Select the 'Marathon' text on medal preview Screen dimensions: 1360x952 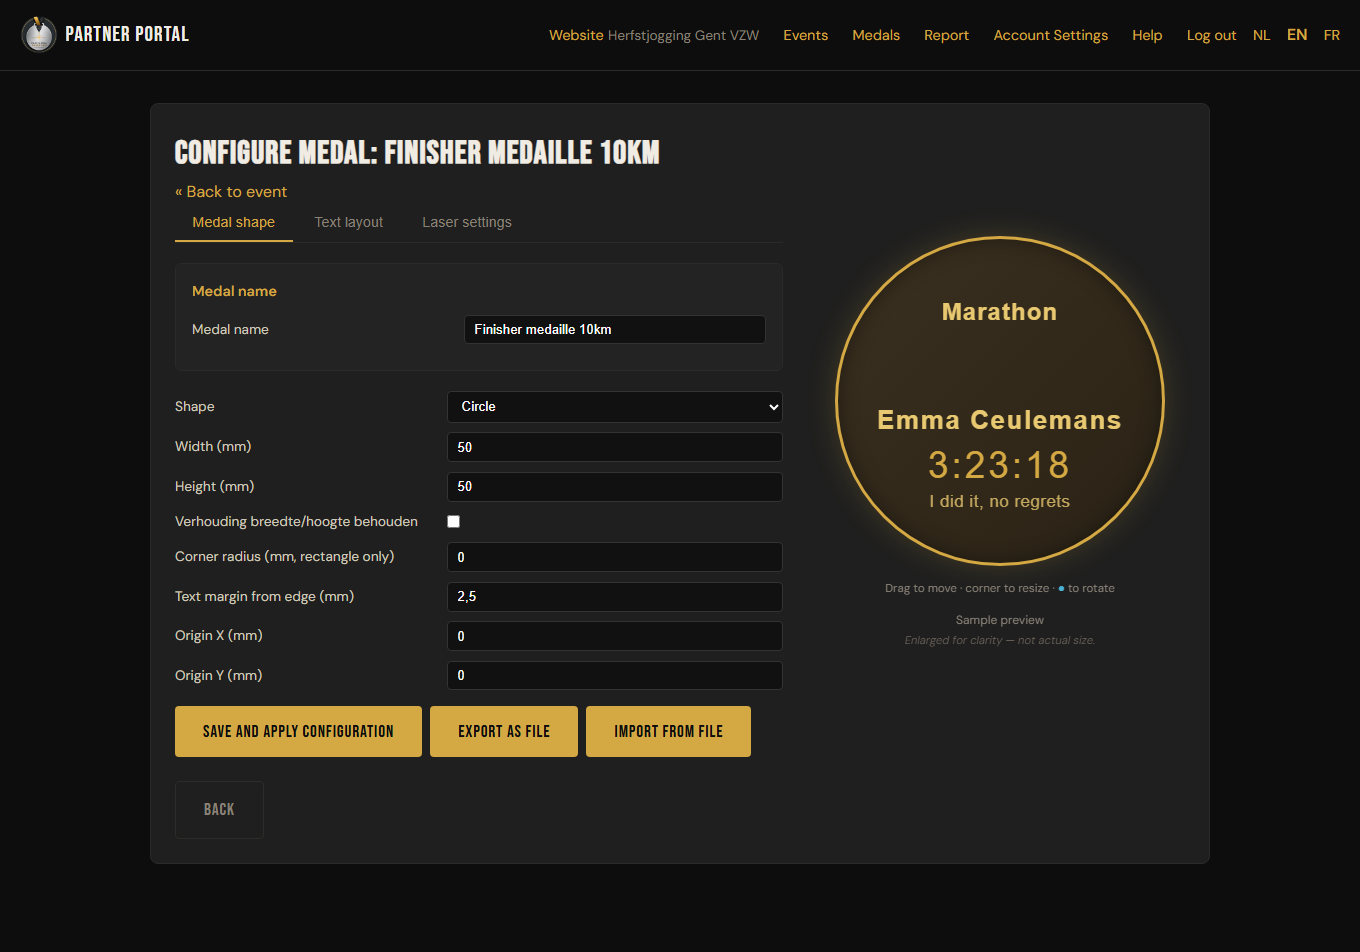click(999, 312)
